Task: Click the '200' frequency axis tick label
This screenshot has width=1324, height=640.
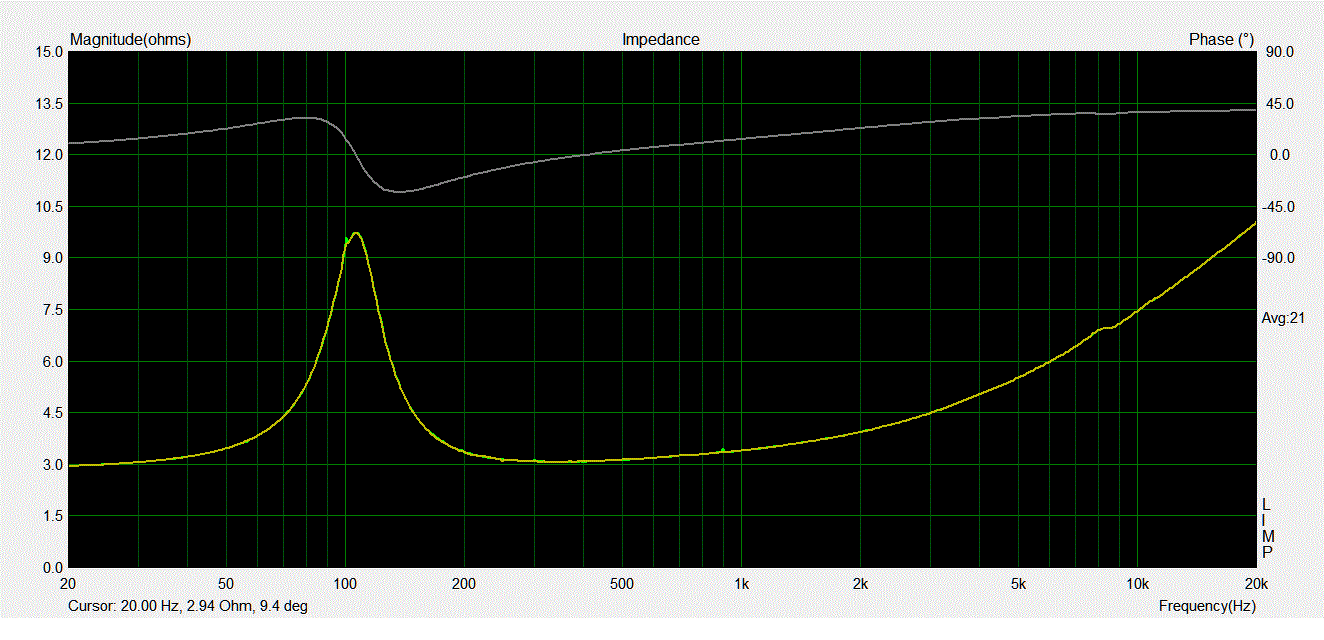Action: [x=464, y=584]
